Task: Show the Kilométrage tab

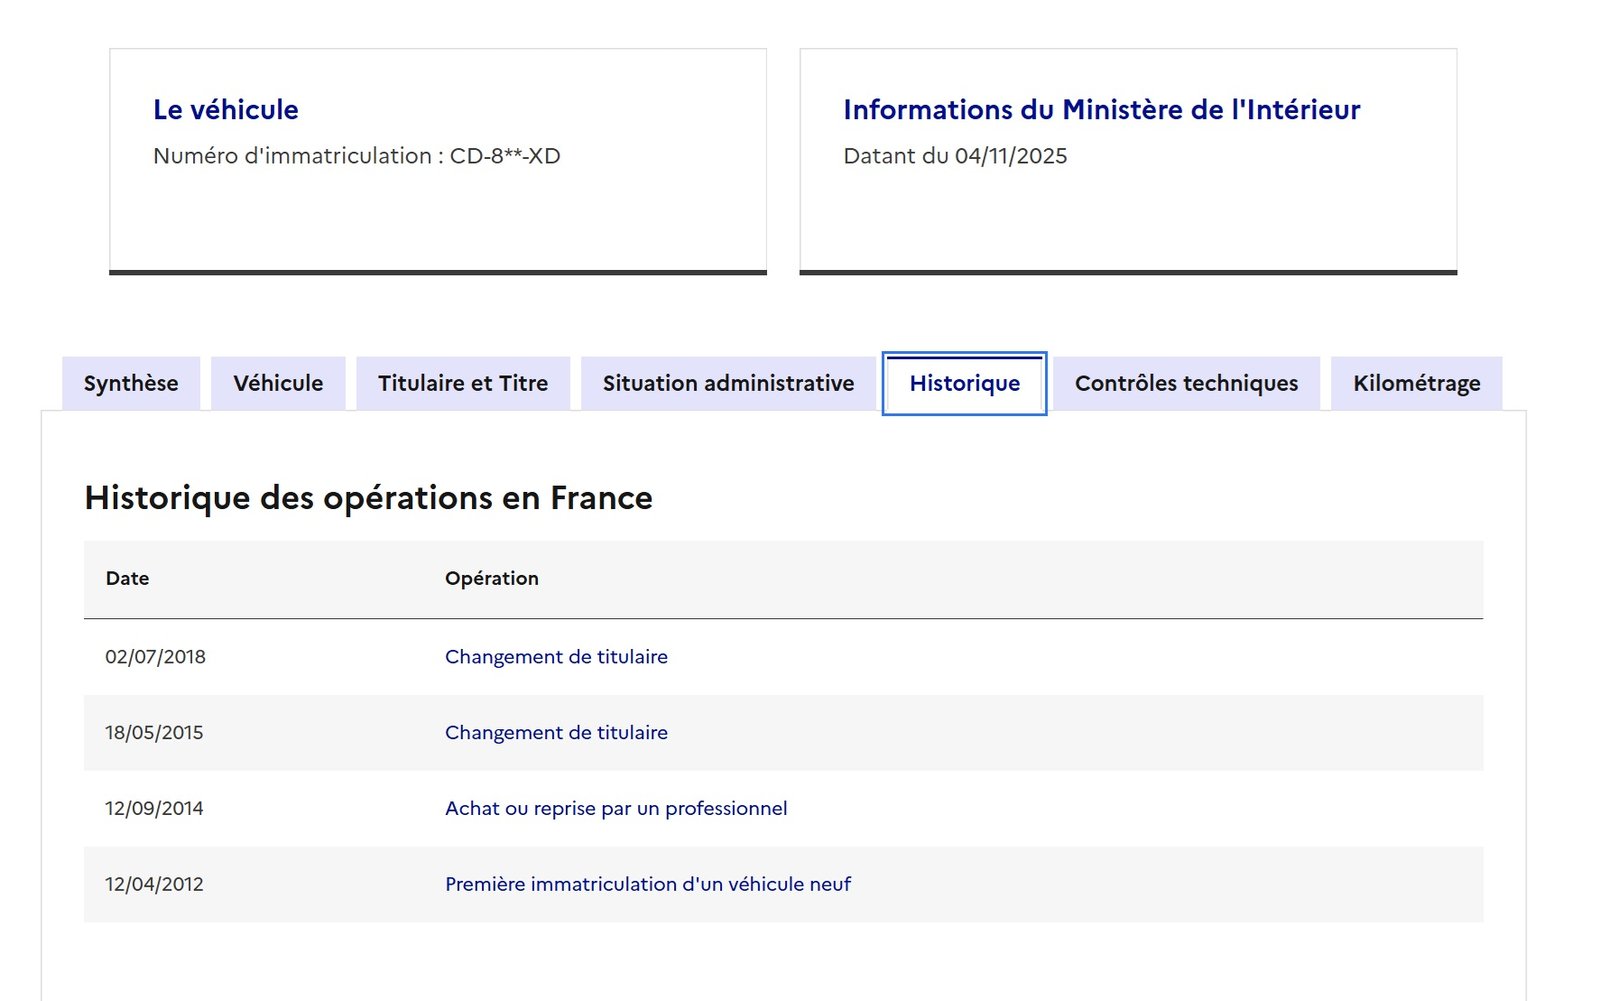Action: pos(1416,384)
